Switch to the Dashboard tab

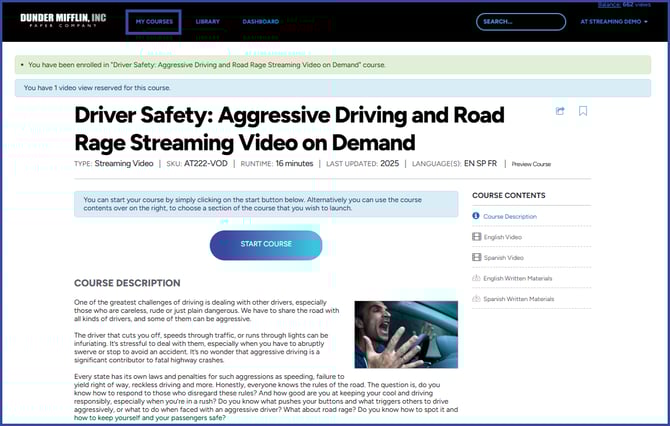pos(261,21)
